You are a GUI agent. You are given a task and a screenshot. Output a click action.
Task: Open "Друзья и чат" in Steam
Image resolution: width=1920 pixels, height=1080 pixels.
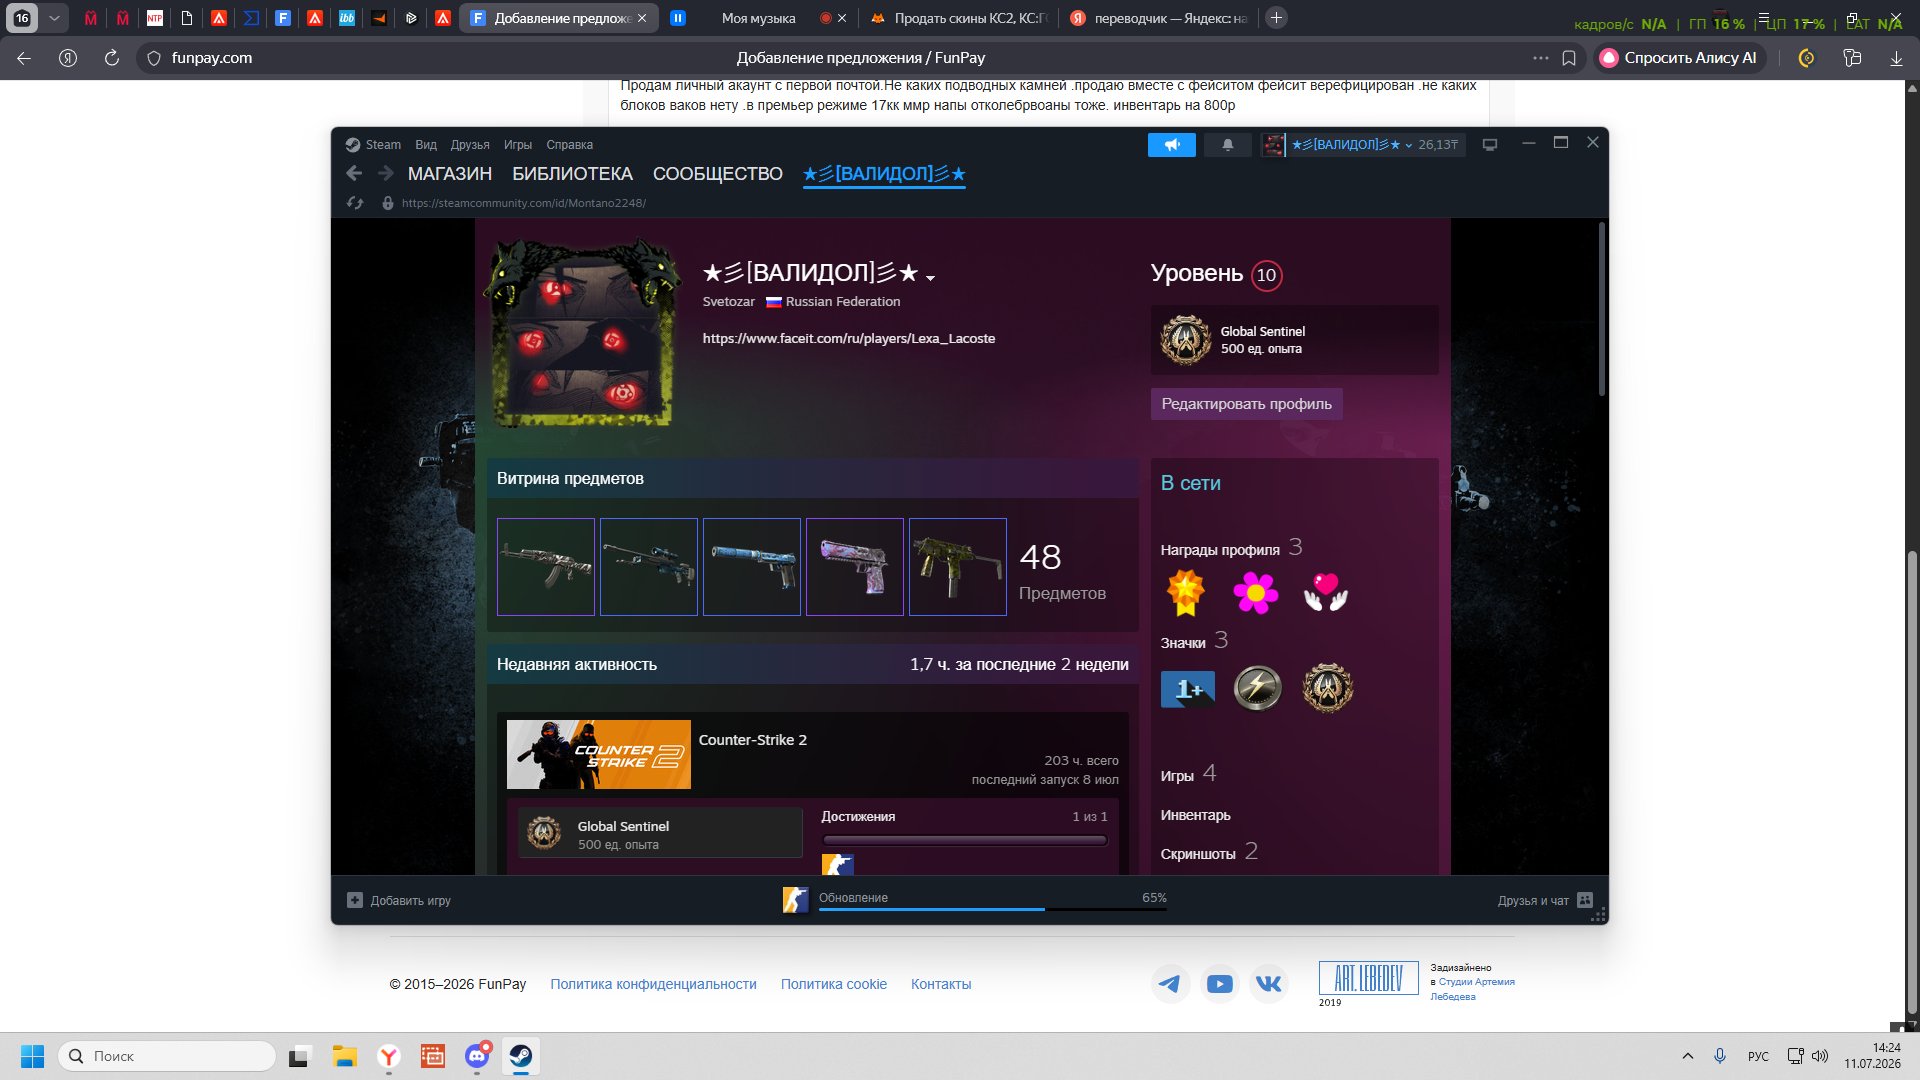click(x=1545, y=901)
